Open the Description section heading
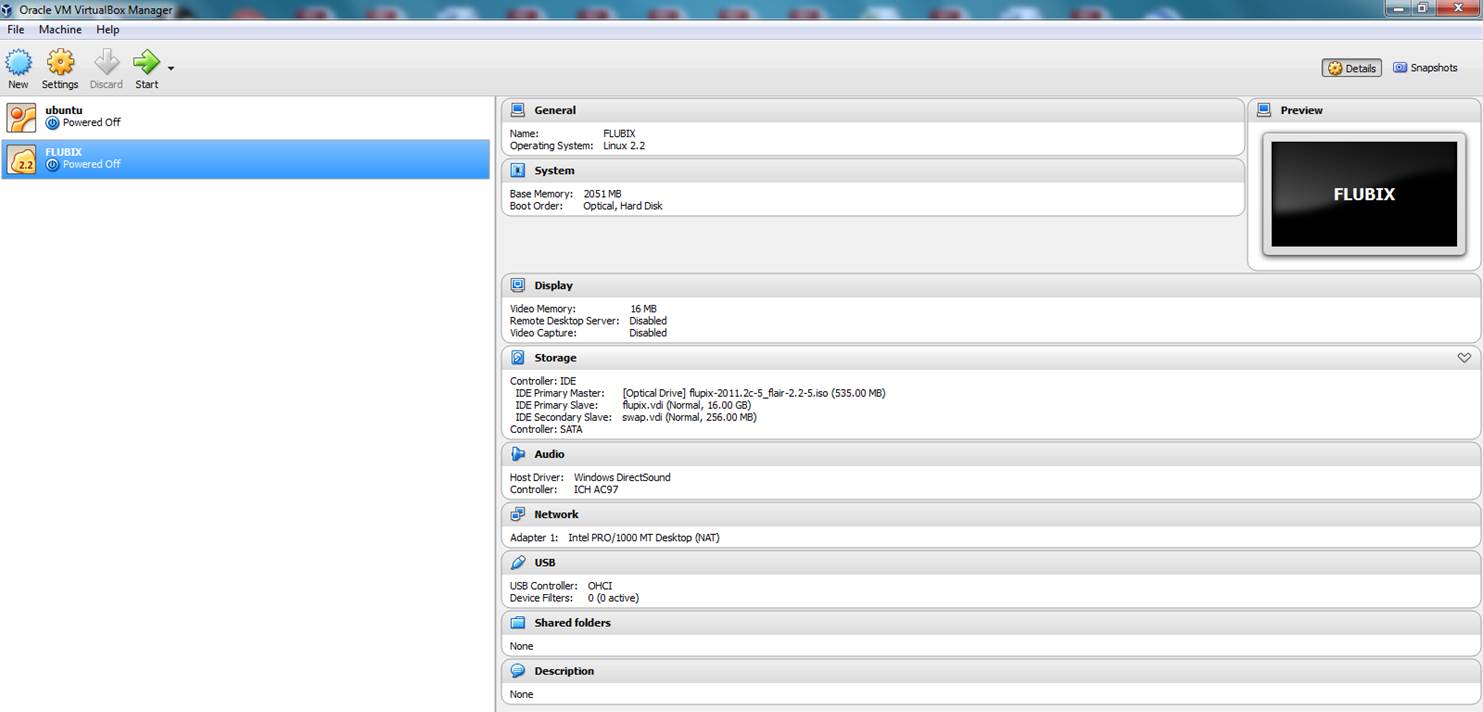This screenshot has width=1483, height=712. [x=564, y=671]
